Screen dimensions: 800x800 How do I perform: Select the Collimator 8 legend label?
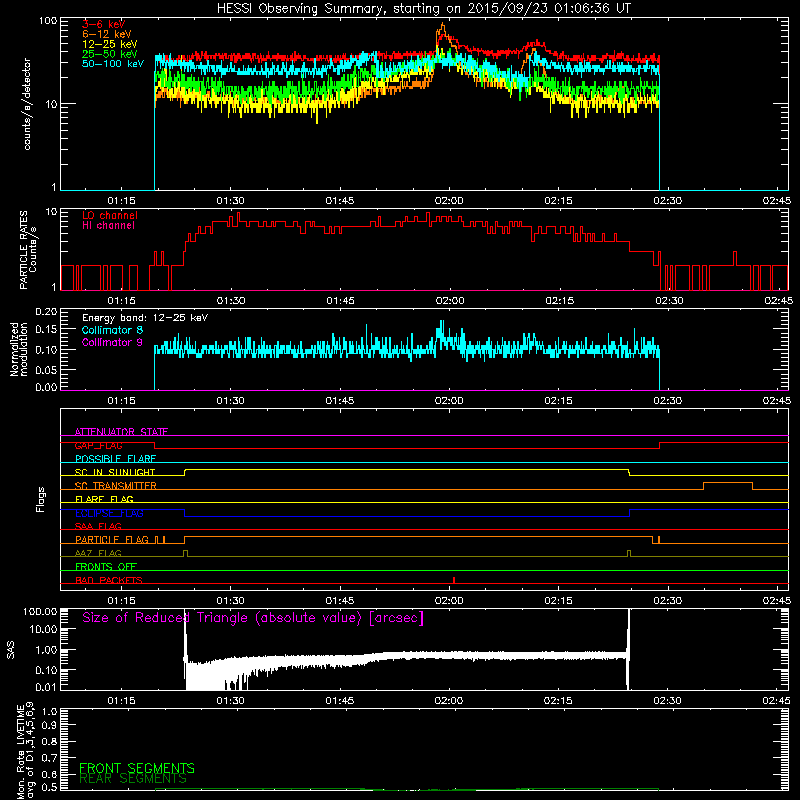(x=112, y=330)
